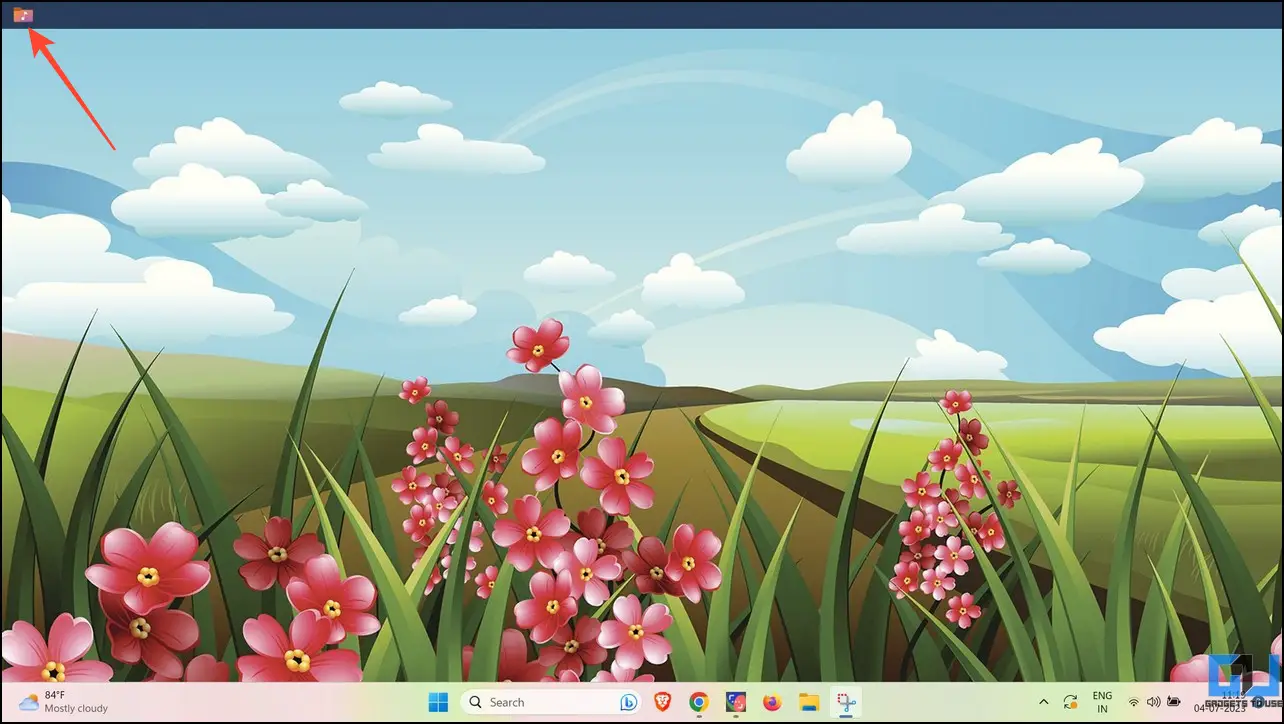
Task: Launch the Brave browser from the taskbar
Action: 663,702
